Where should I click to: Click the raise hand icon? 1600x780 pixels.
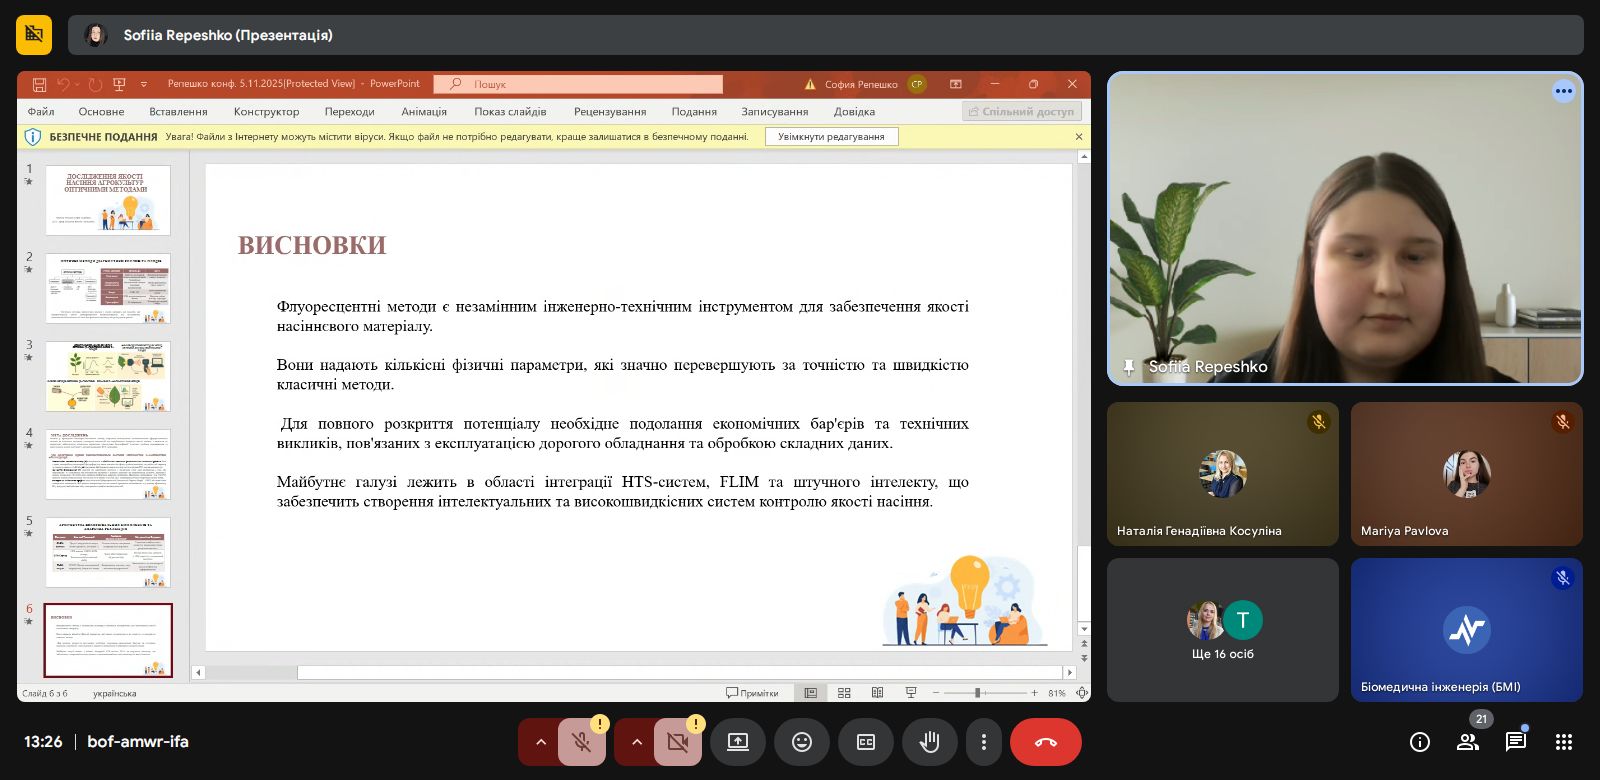(x=930, y=742)
